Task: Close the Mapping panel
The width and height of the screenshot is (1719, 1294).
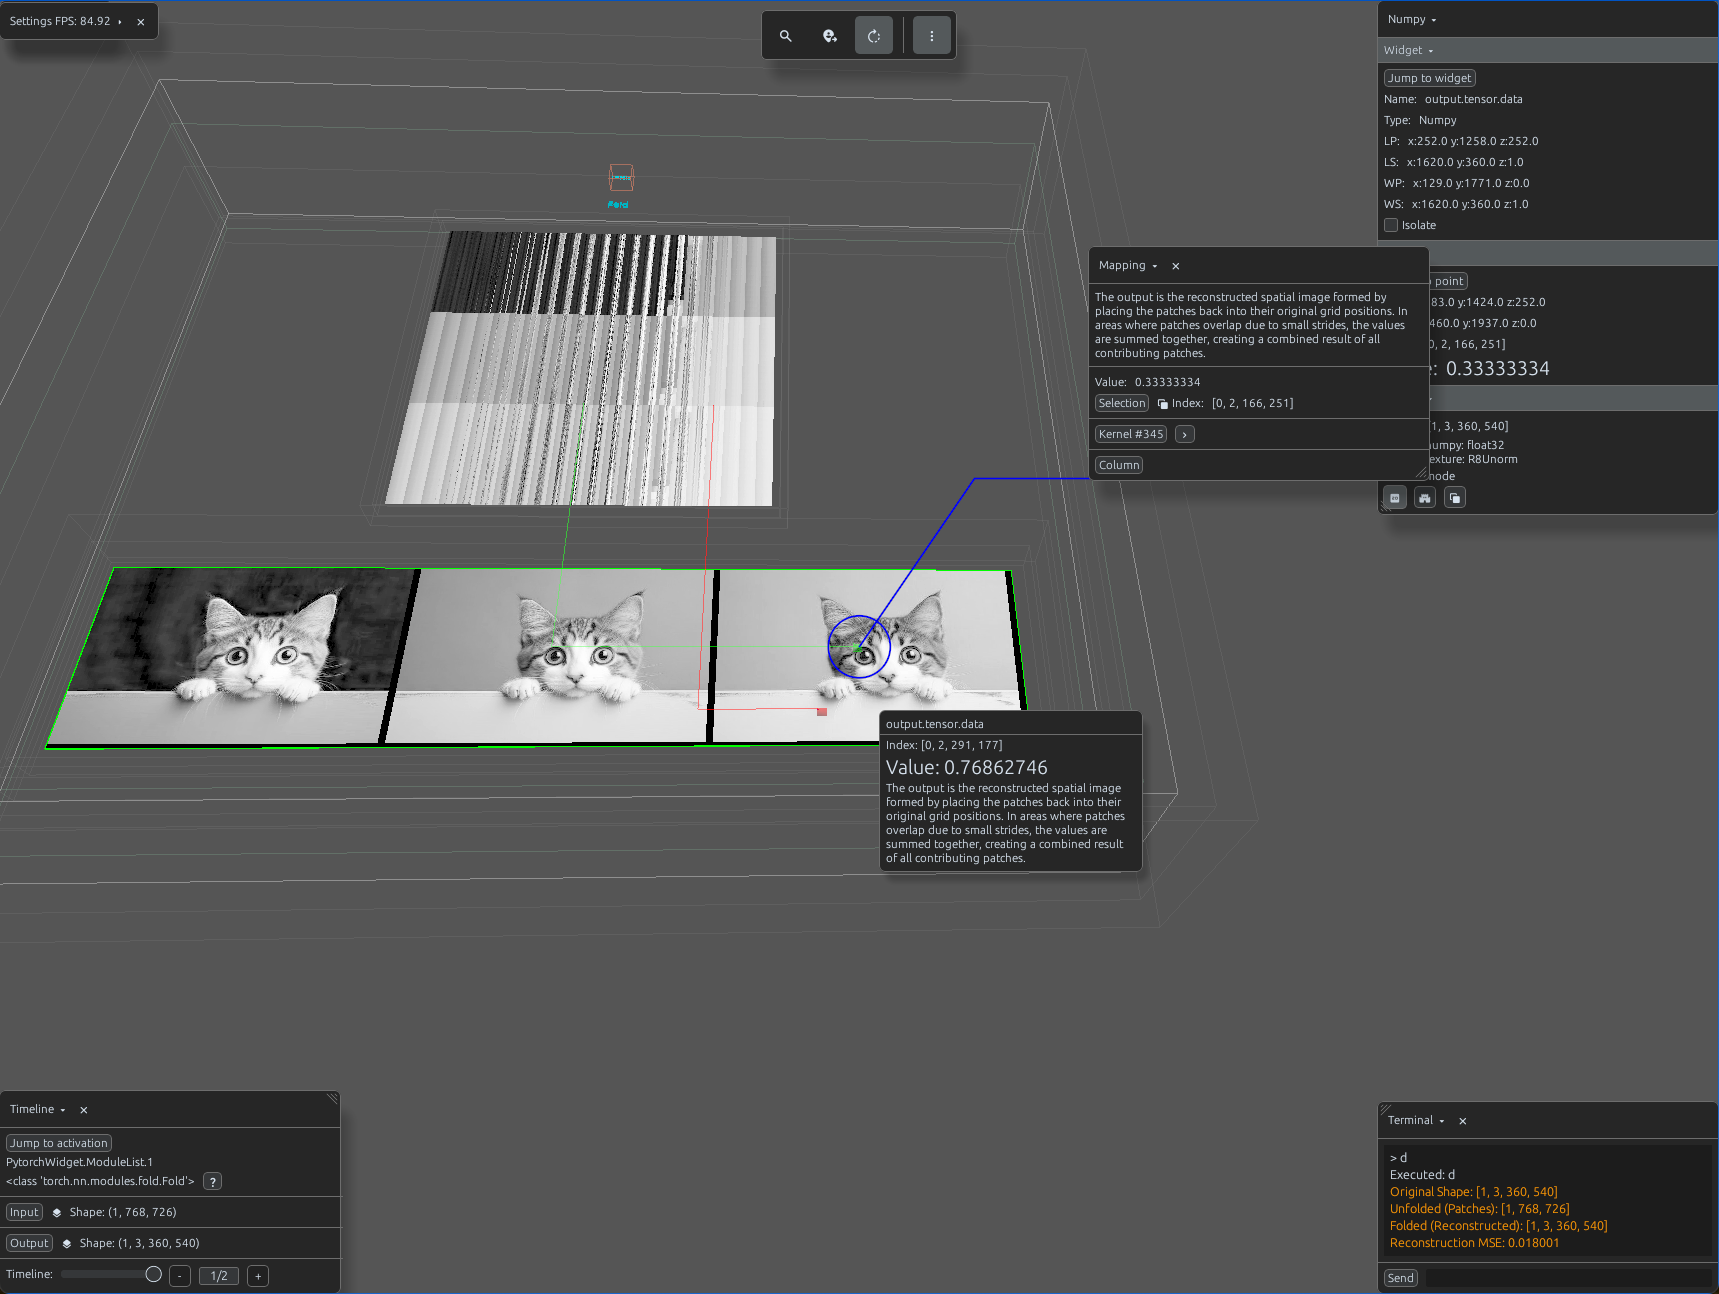Action: coord(1176,266)
